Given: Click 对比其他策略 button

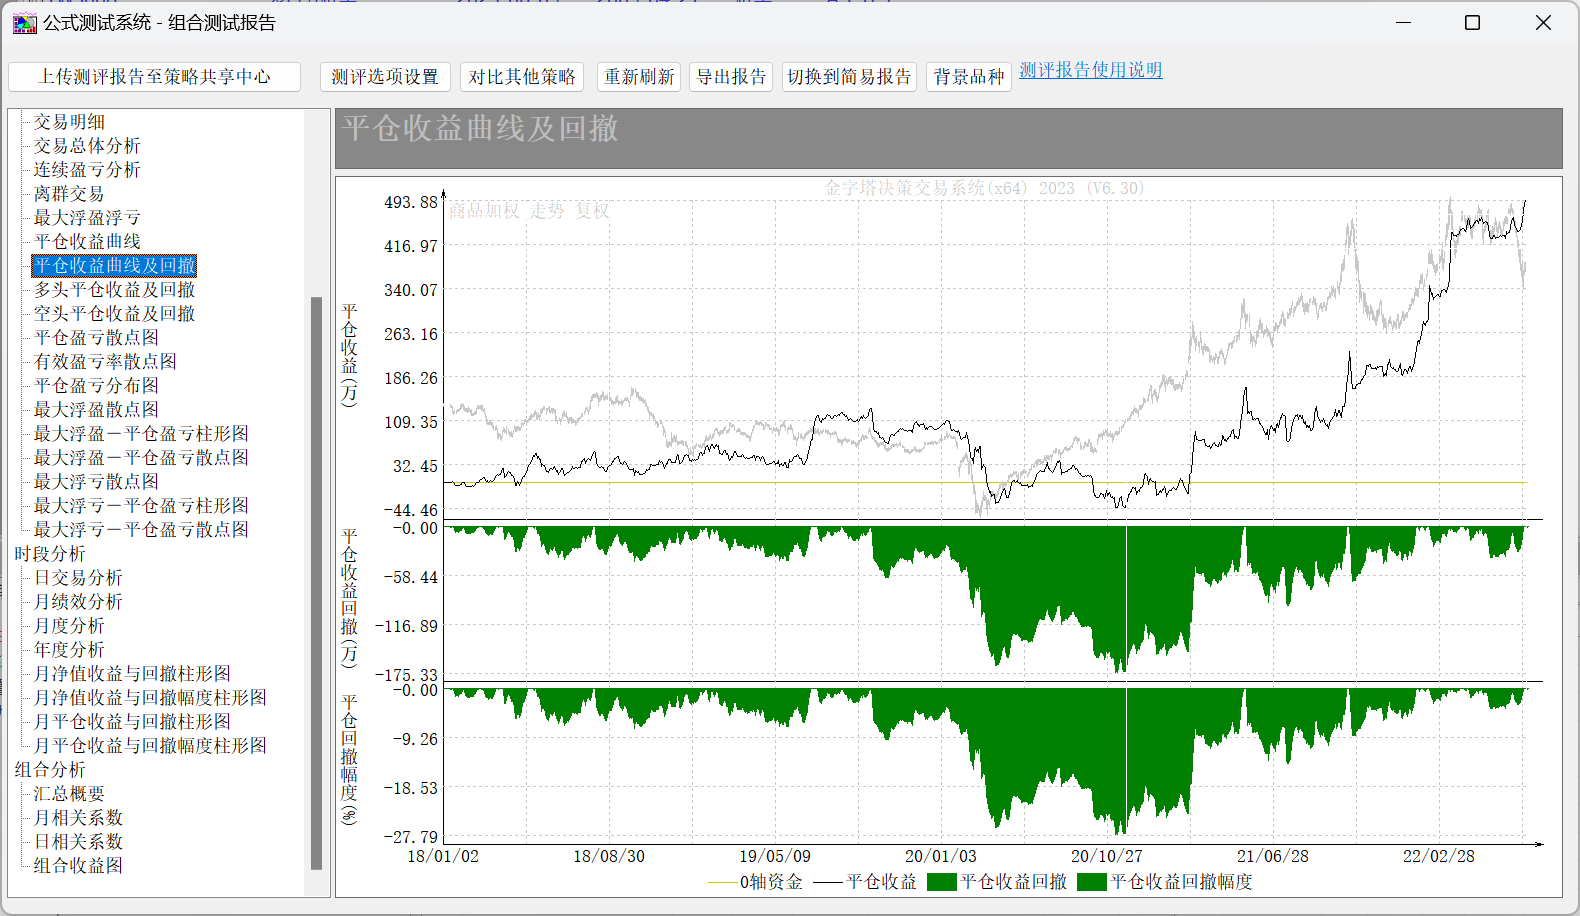Looking at the screenshot, I should point(522,77).
